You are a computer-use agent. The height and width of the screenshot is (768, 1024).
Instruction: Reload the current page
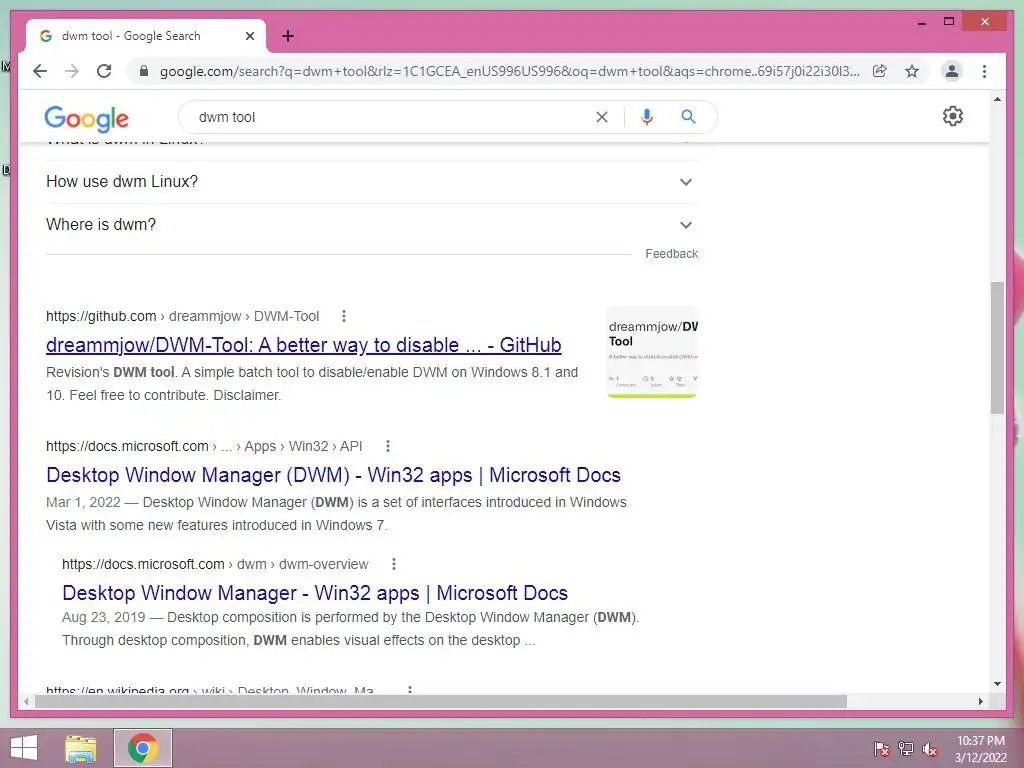click(x=104, y=71)
